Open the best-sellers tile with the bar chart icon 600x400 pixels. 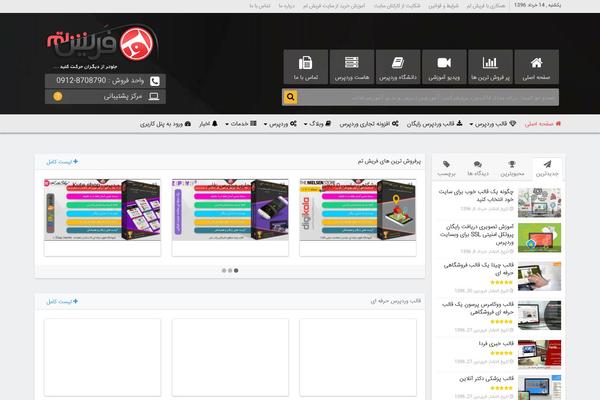(490, 67)
